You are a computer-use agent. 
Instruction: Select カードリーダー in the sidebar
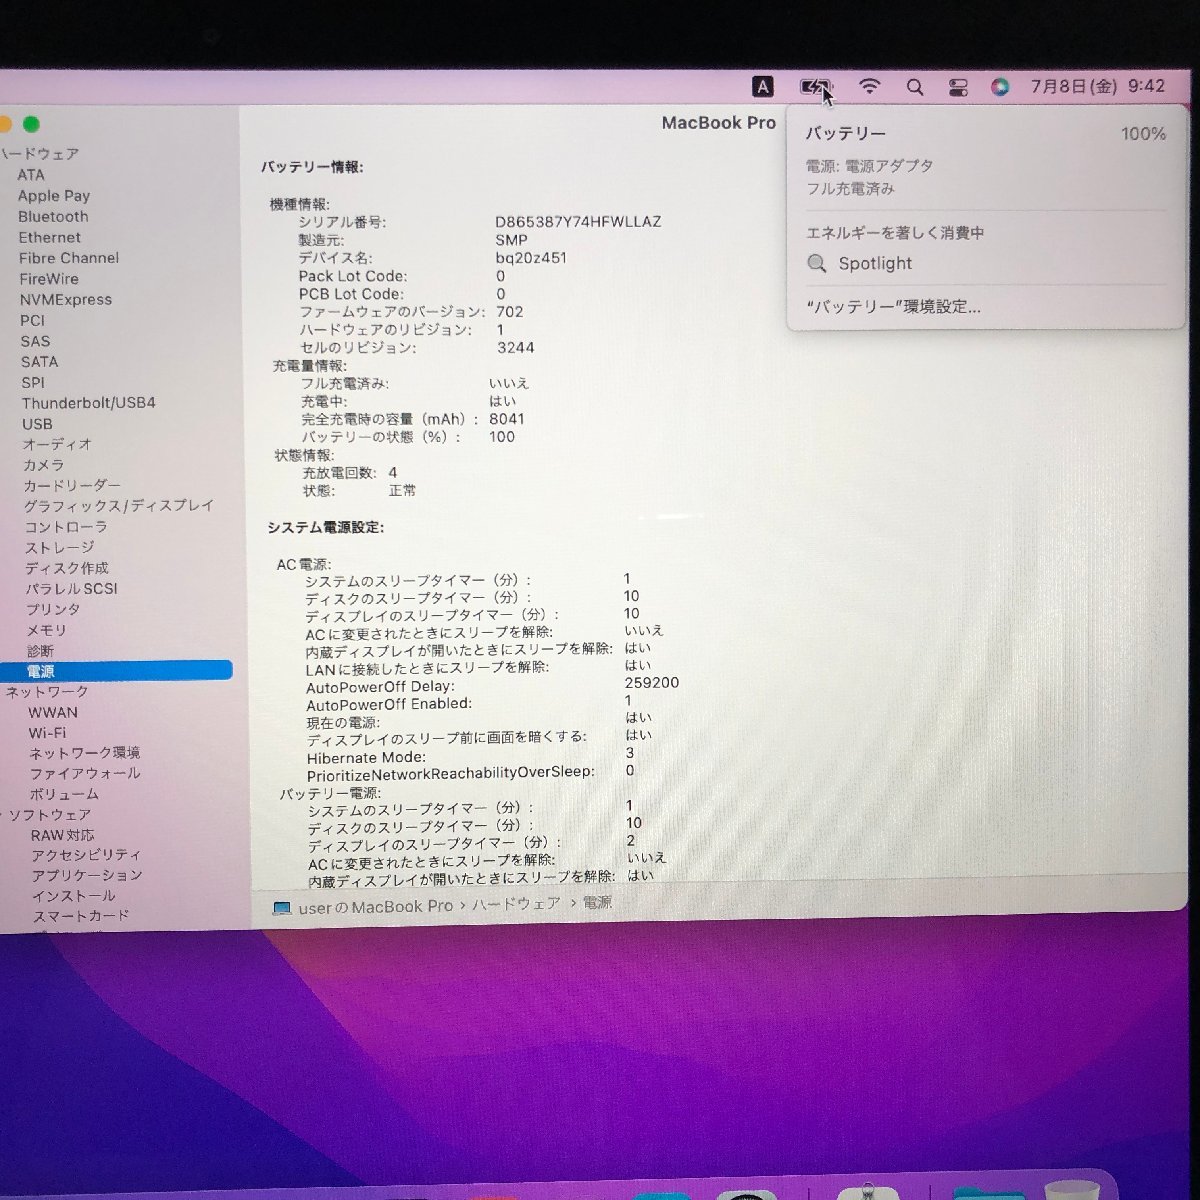(x=72, y=485)
